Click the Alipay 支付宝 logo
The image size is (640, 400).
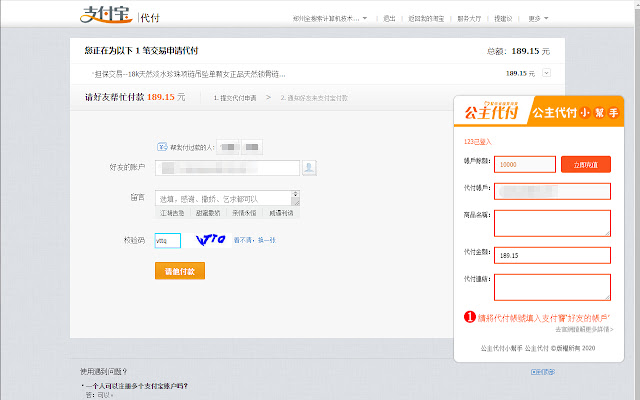106,15
